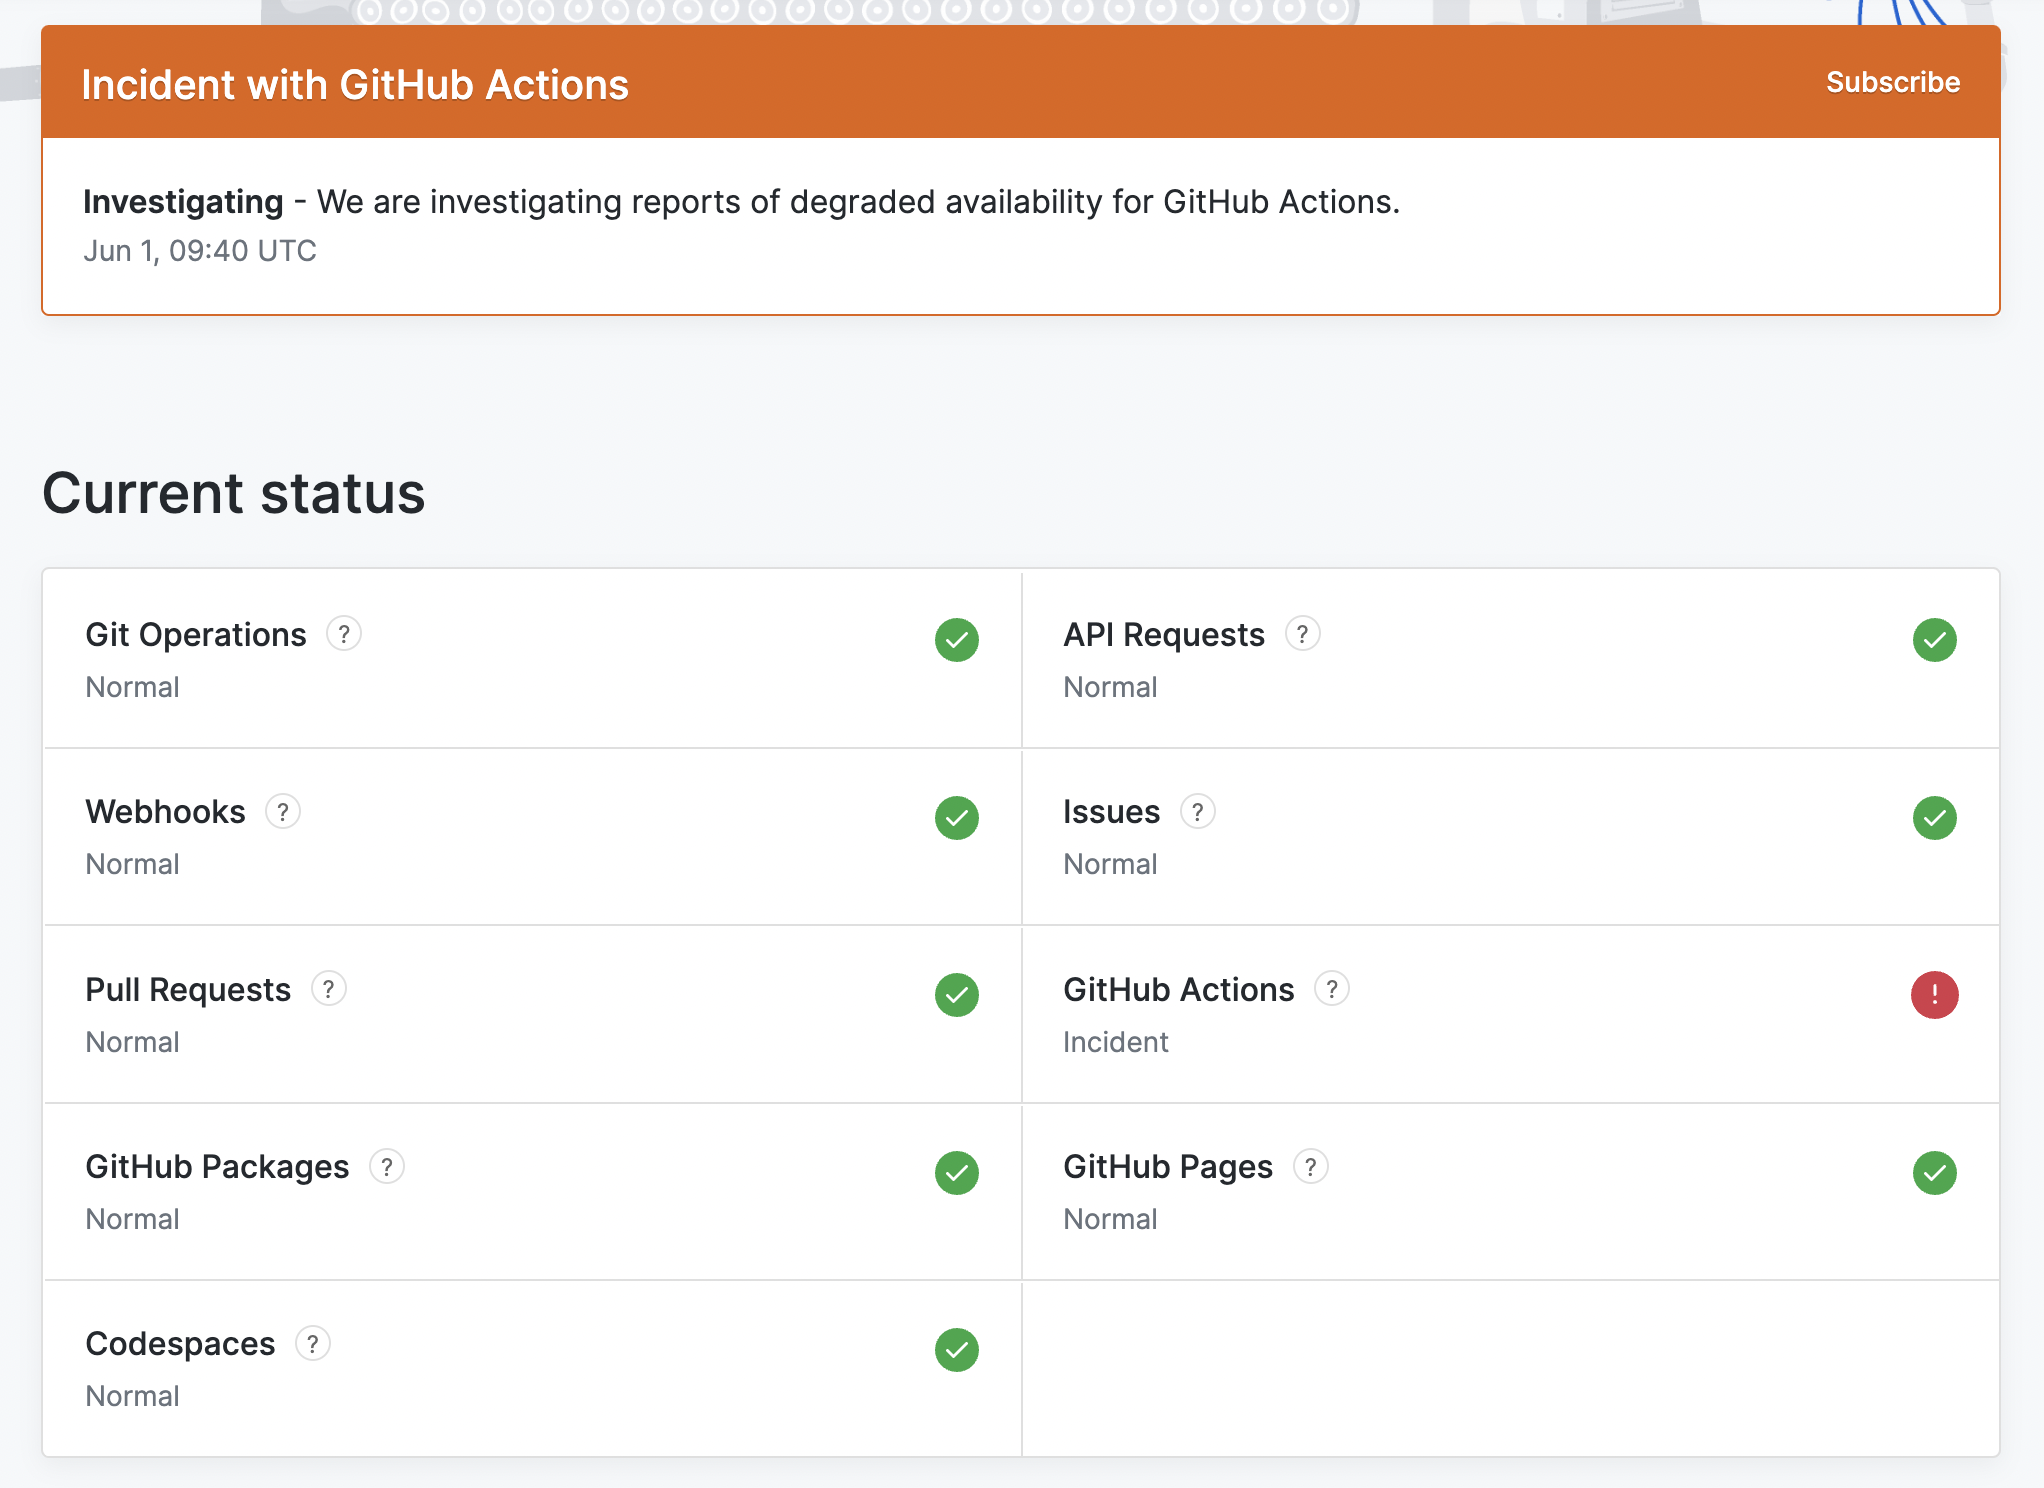Click the green check for GitHub Packages
The width and height of the screenshot is (2044, 1488).
[x=957, y=1173]
